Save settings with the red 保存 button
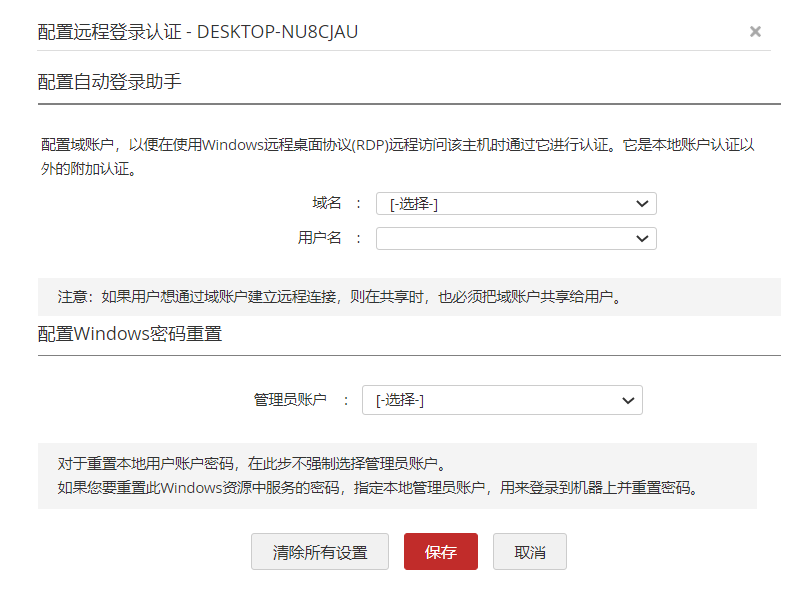The image size is (808, 592). (x=441, y=552)
